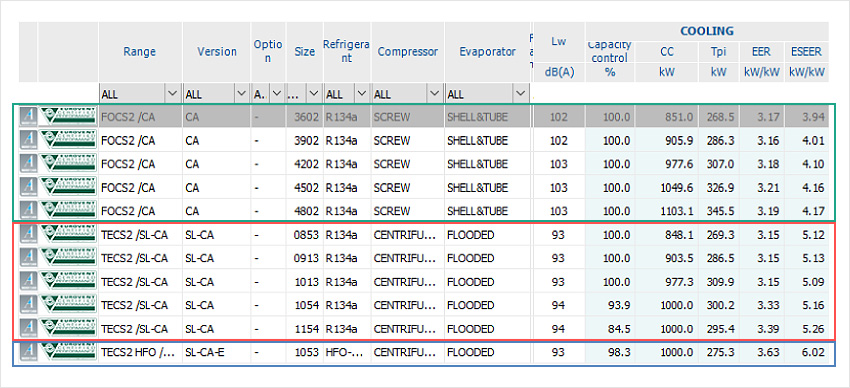
Task: Click the A icon in the size 1013 row
Action: [x=28, y=282]
